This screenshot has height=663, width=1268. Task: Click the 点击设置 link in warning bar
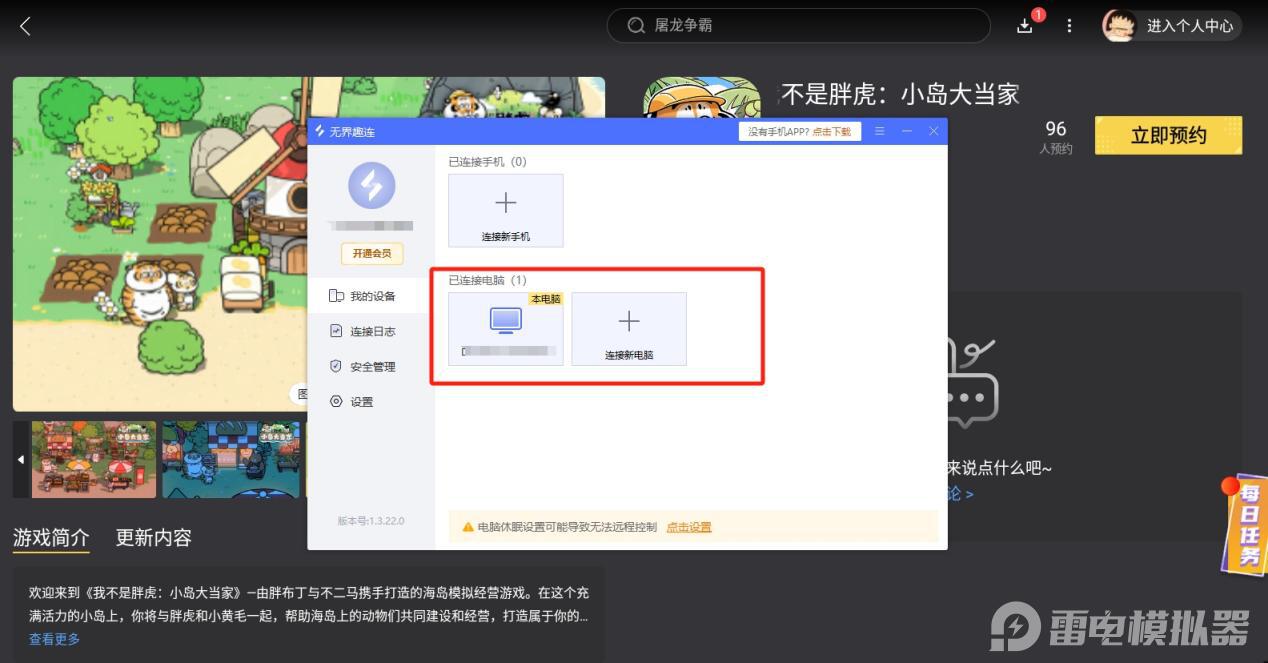click(x=689, y=527)
